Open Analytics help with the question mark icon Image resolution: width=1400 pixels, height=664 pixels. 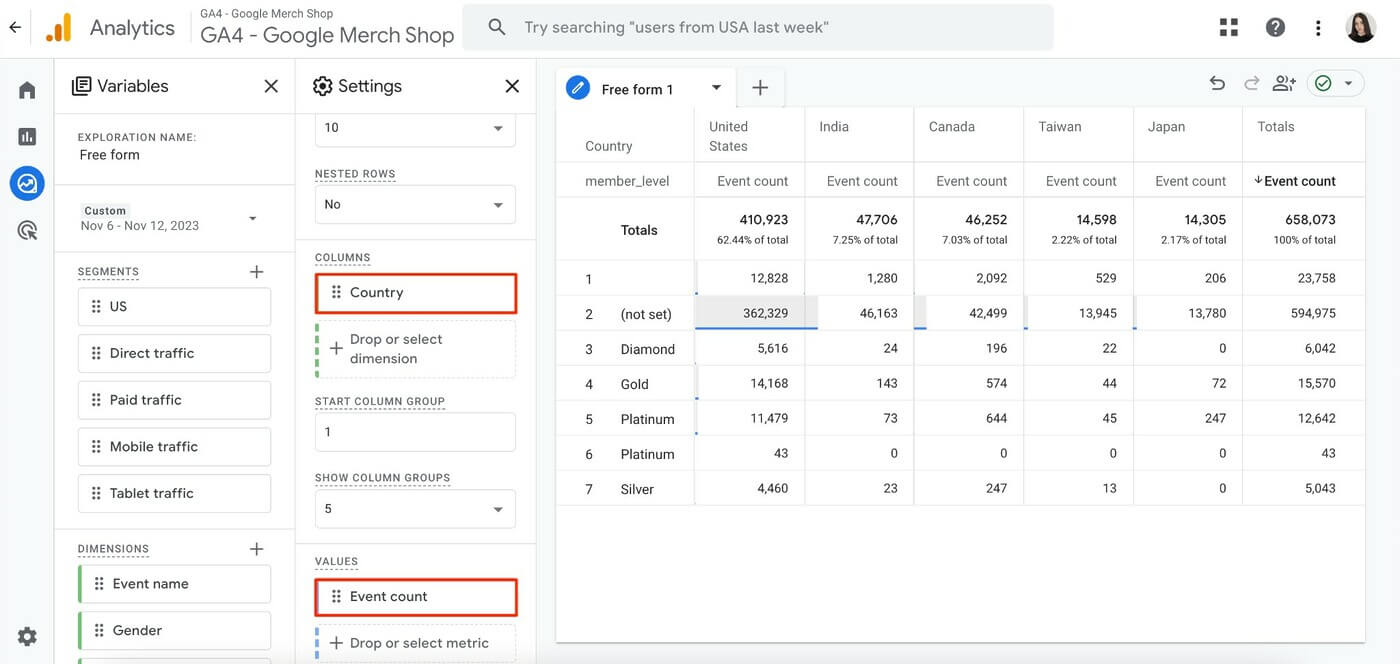[1275, 26]
